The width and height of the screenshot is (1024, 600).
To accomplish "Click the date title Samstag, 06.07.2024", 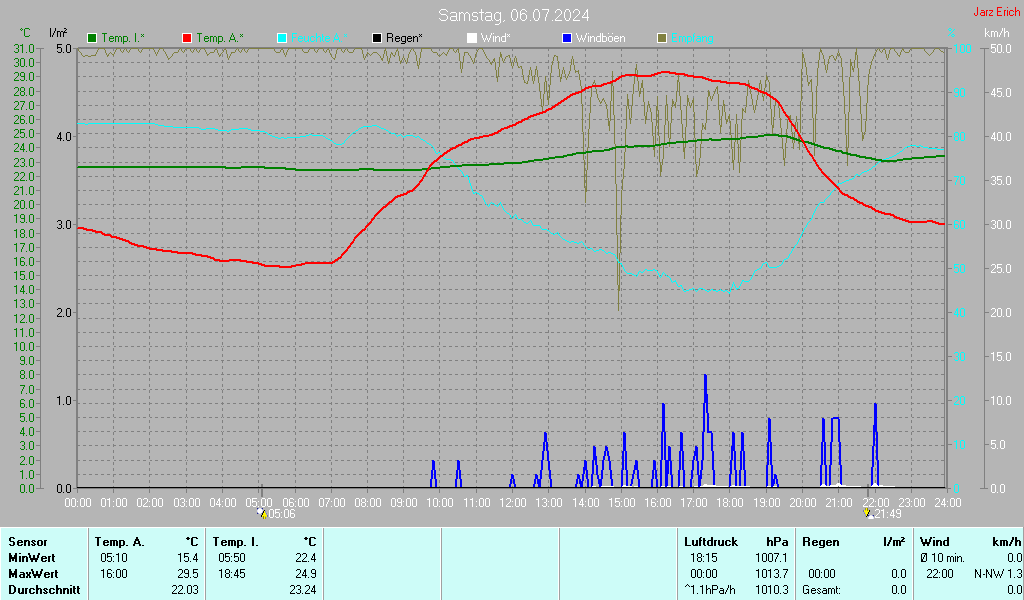I will click(513, 15).
